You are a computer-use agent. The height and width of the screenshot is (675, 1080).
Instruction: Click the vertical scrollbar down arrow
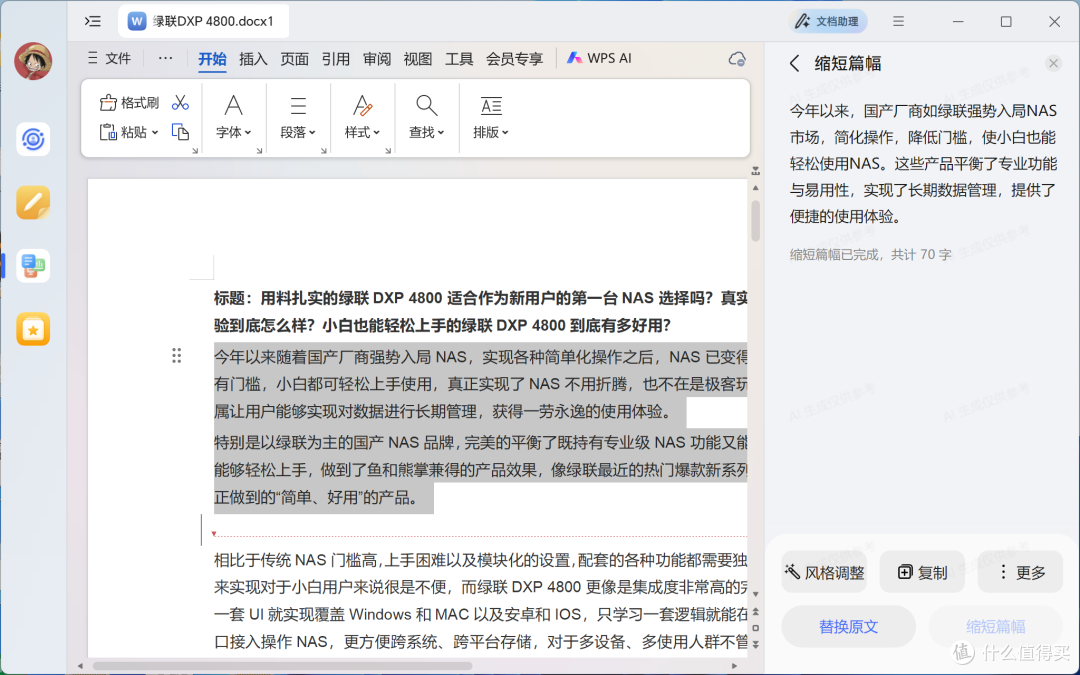click(x=756, y=594)
